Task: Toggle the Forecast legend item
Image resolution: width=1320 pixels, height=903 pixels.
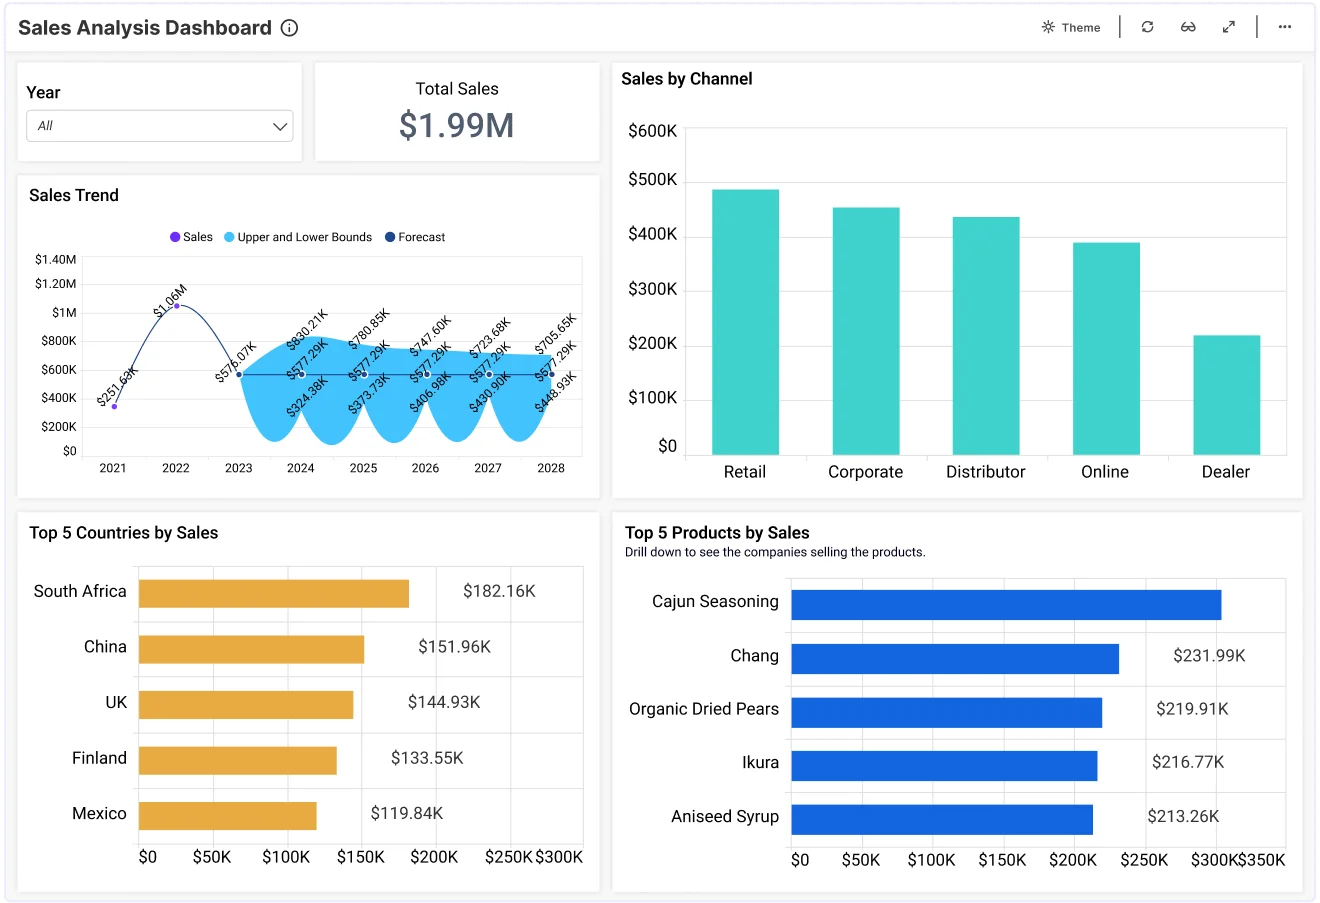Action: [x=415, y=237]
